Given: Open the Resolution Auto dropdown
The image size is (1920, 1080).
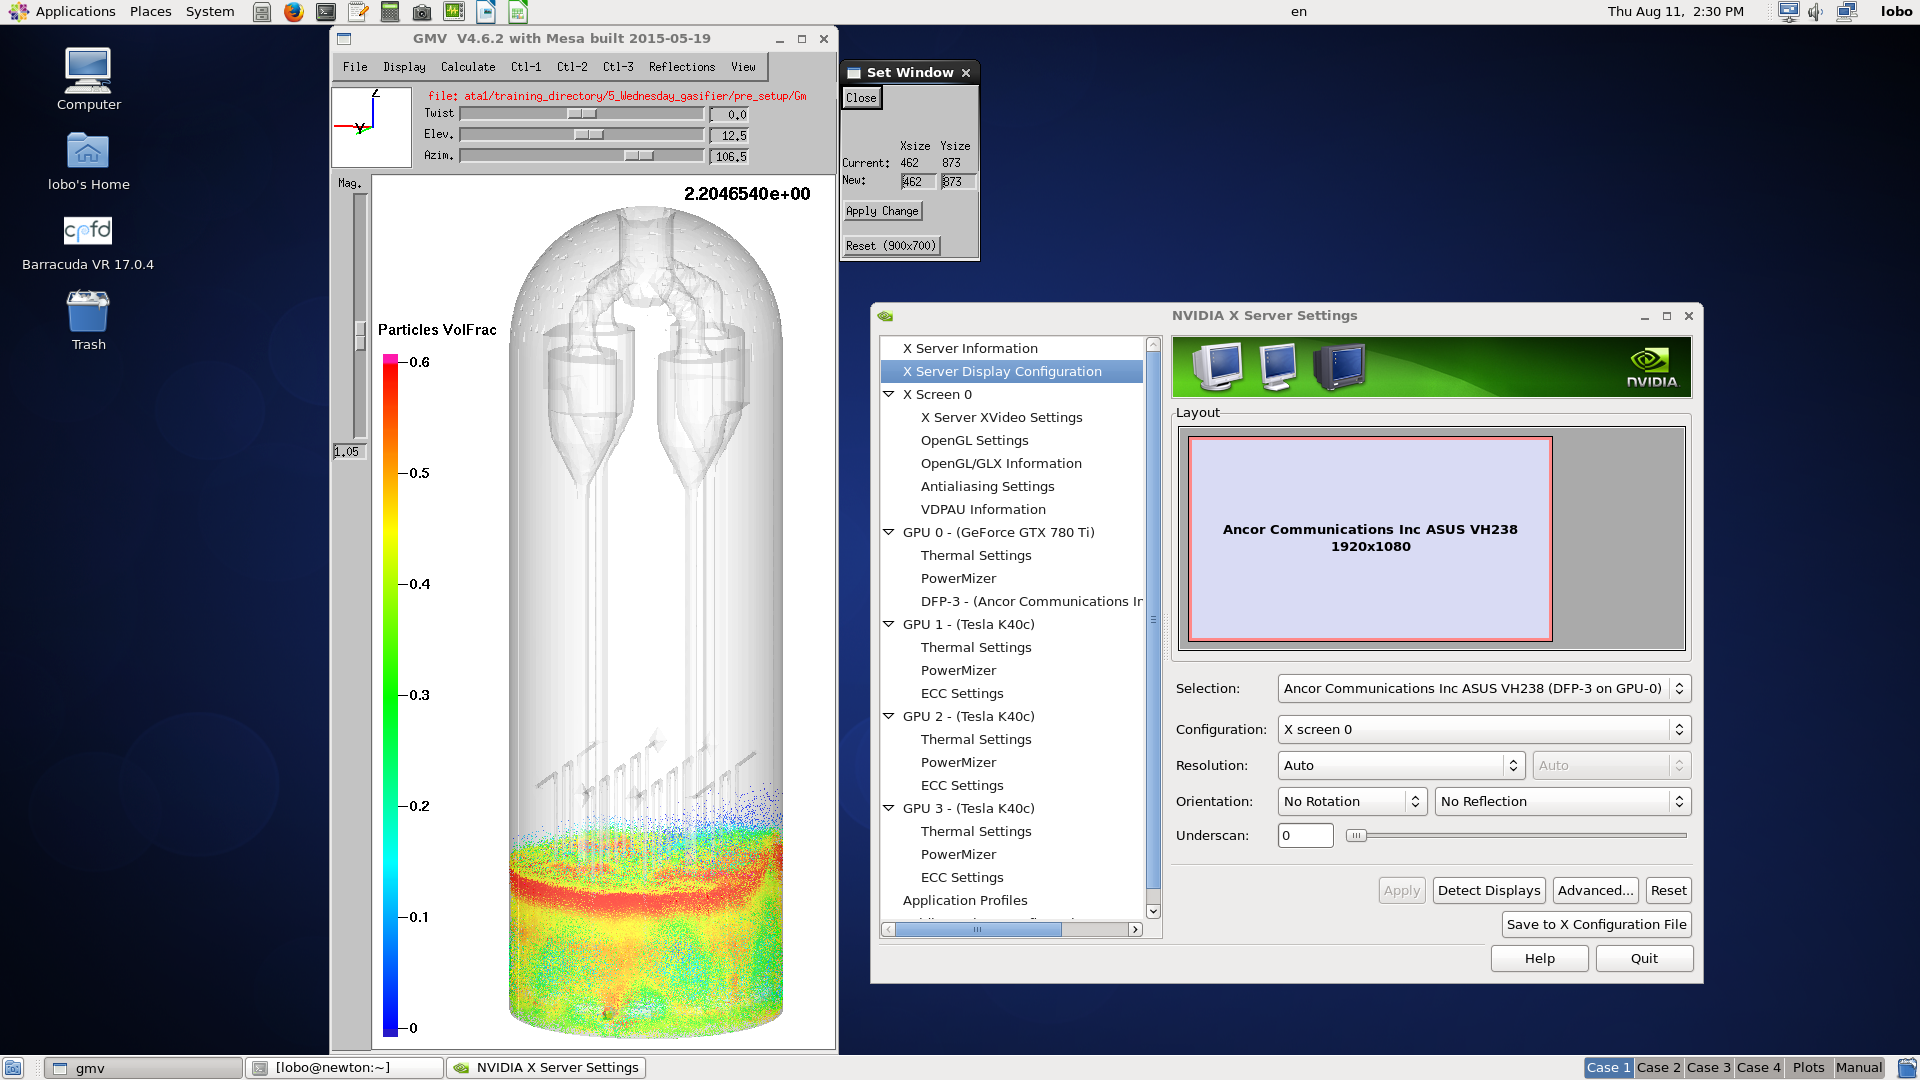Looking at the screenshot, I should (1401, 765).
